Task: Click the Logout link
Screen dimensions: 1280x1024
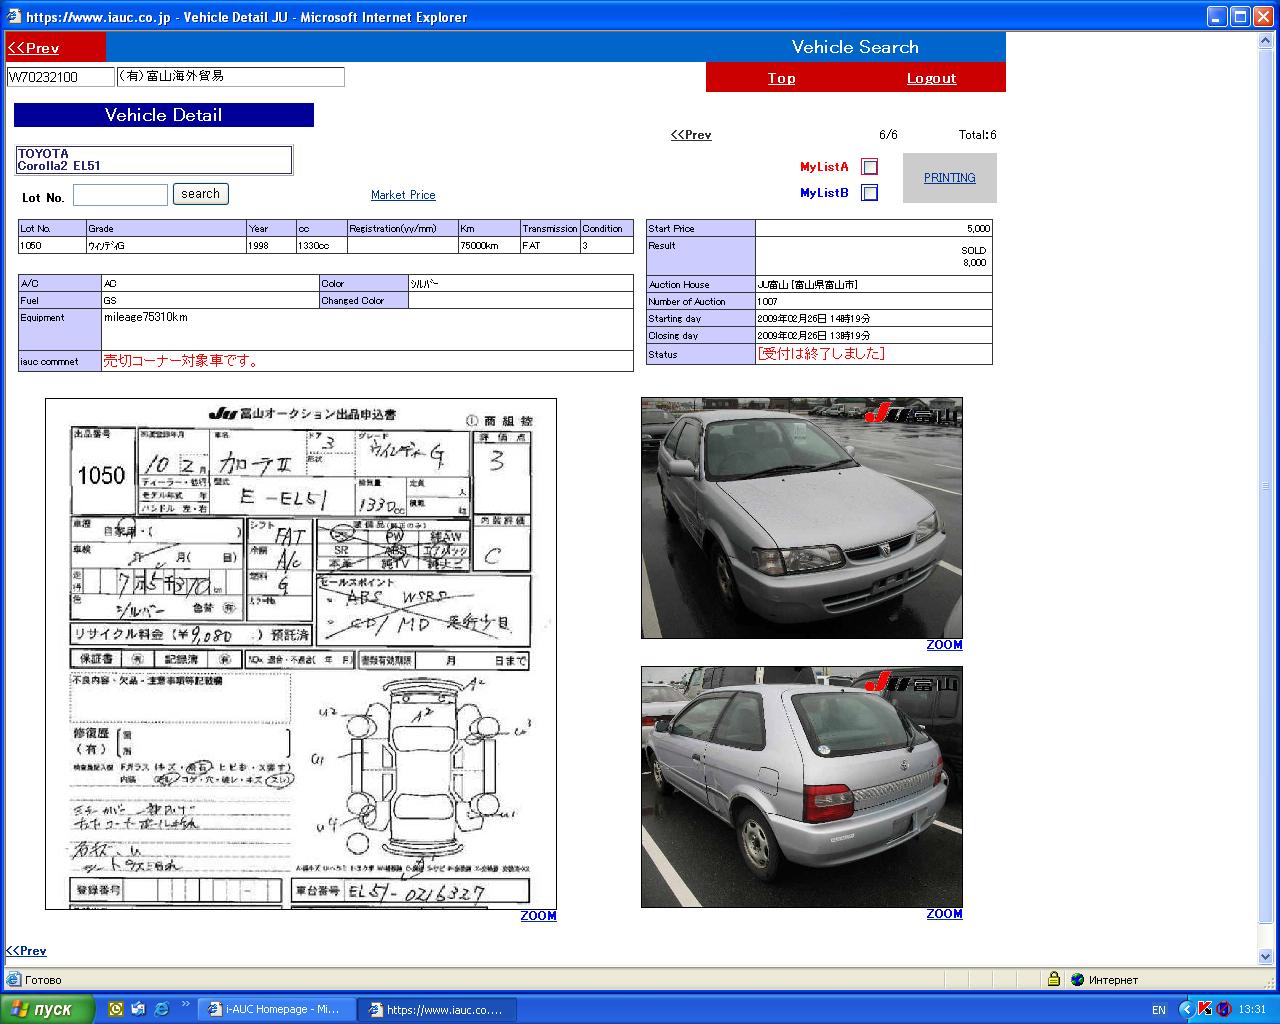Action: (x=932, y=78)
